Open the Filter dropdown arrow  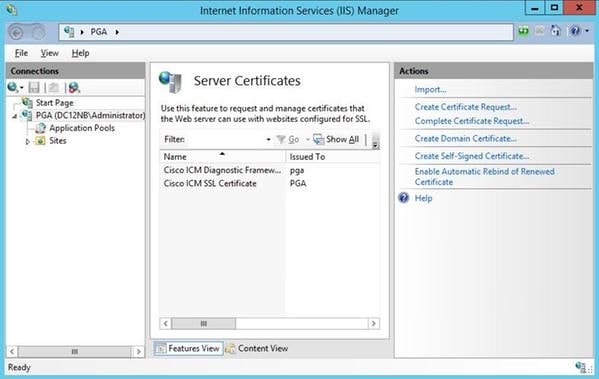pos(269,139)
